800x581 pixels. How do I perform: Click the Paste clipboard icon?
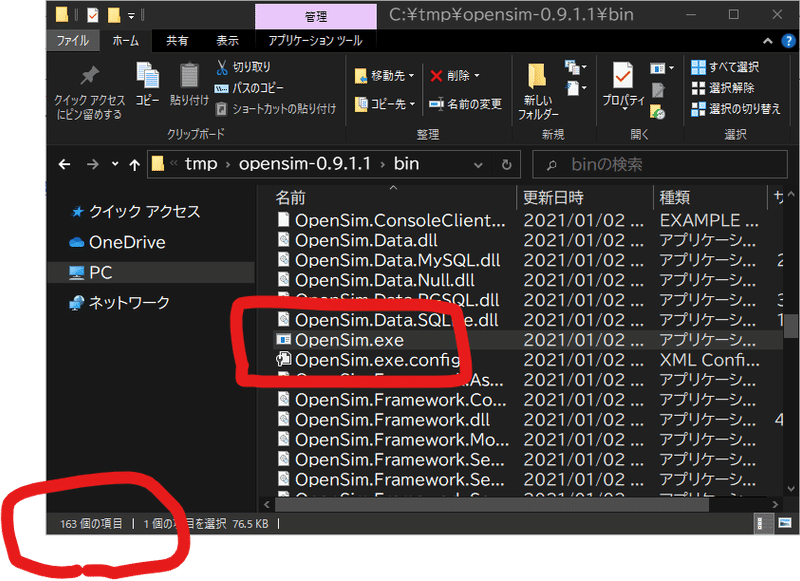(x=189, y=75)
